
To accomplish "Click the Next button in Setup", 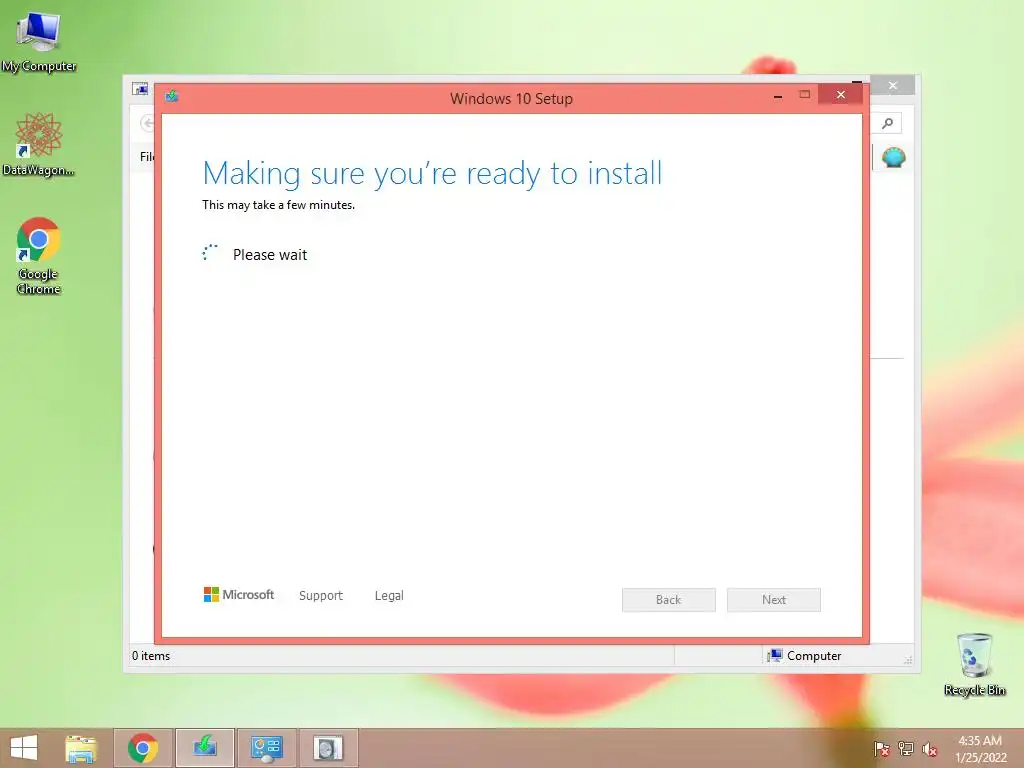I will pos(774,600).
